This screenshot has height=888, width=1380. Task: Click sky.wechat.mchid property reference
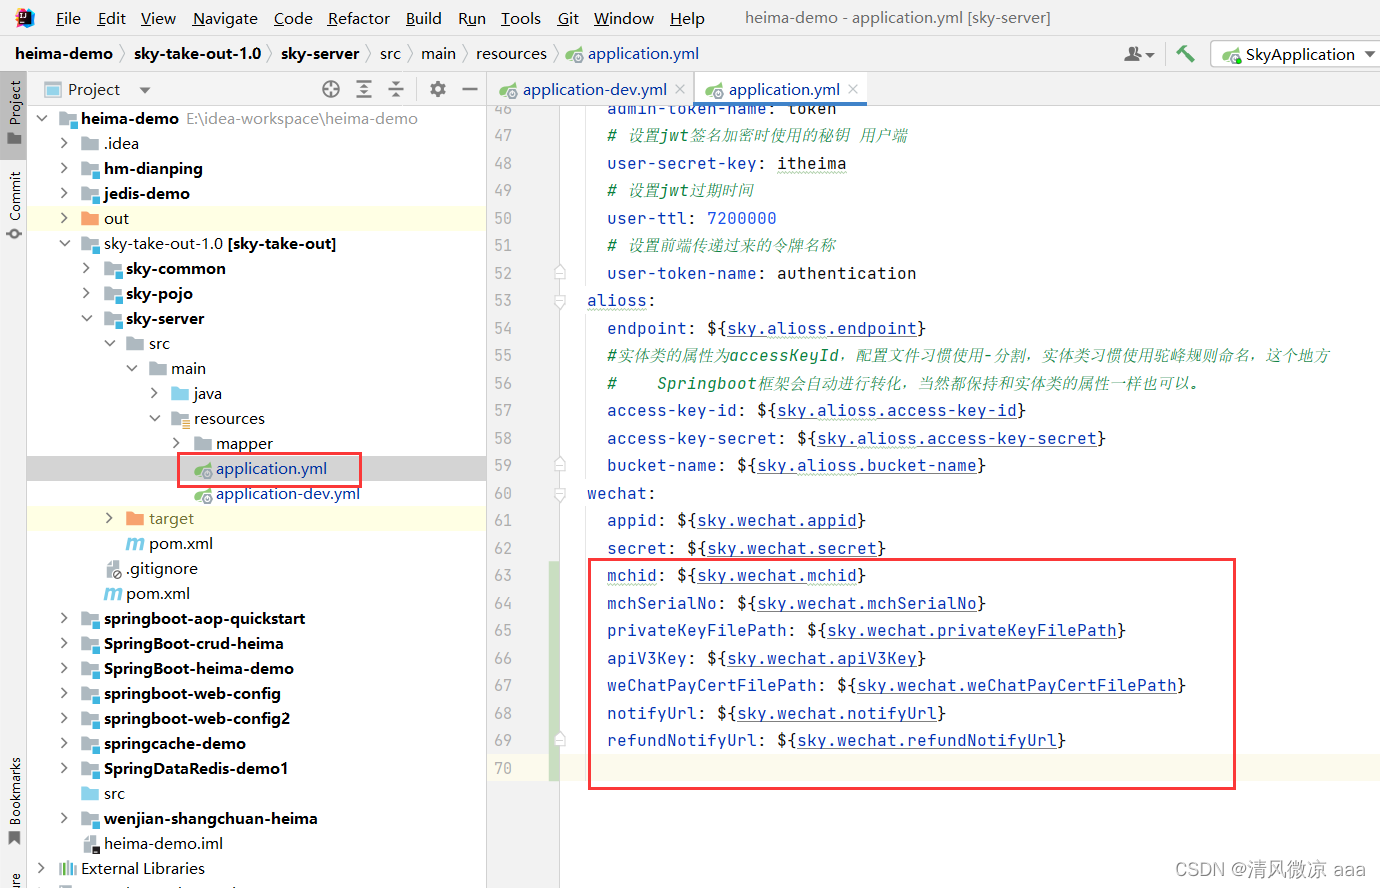(x=777, y=576)
